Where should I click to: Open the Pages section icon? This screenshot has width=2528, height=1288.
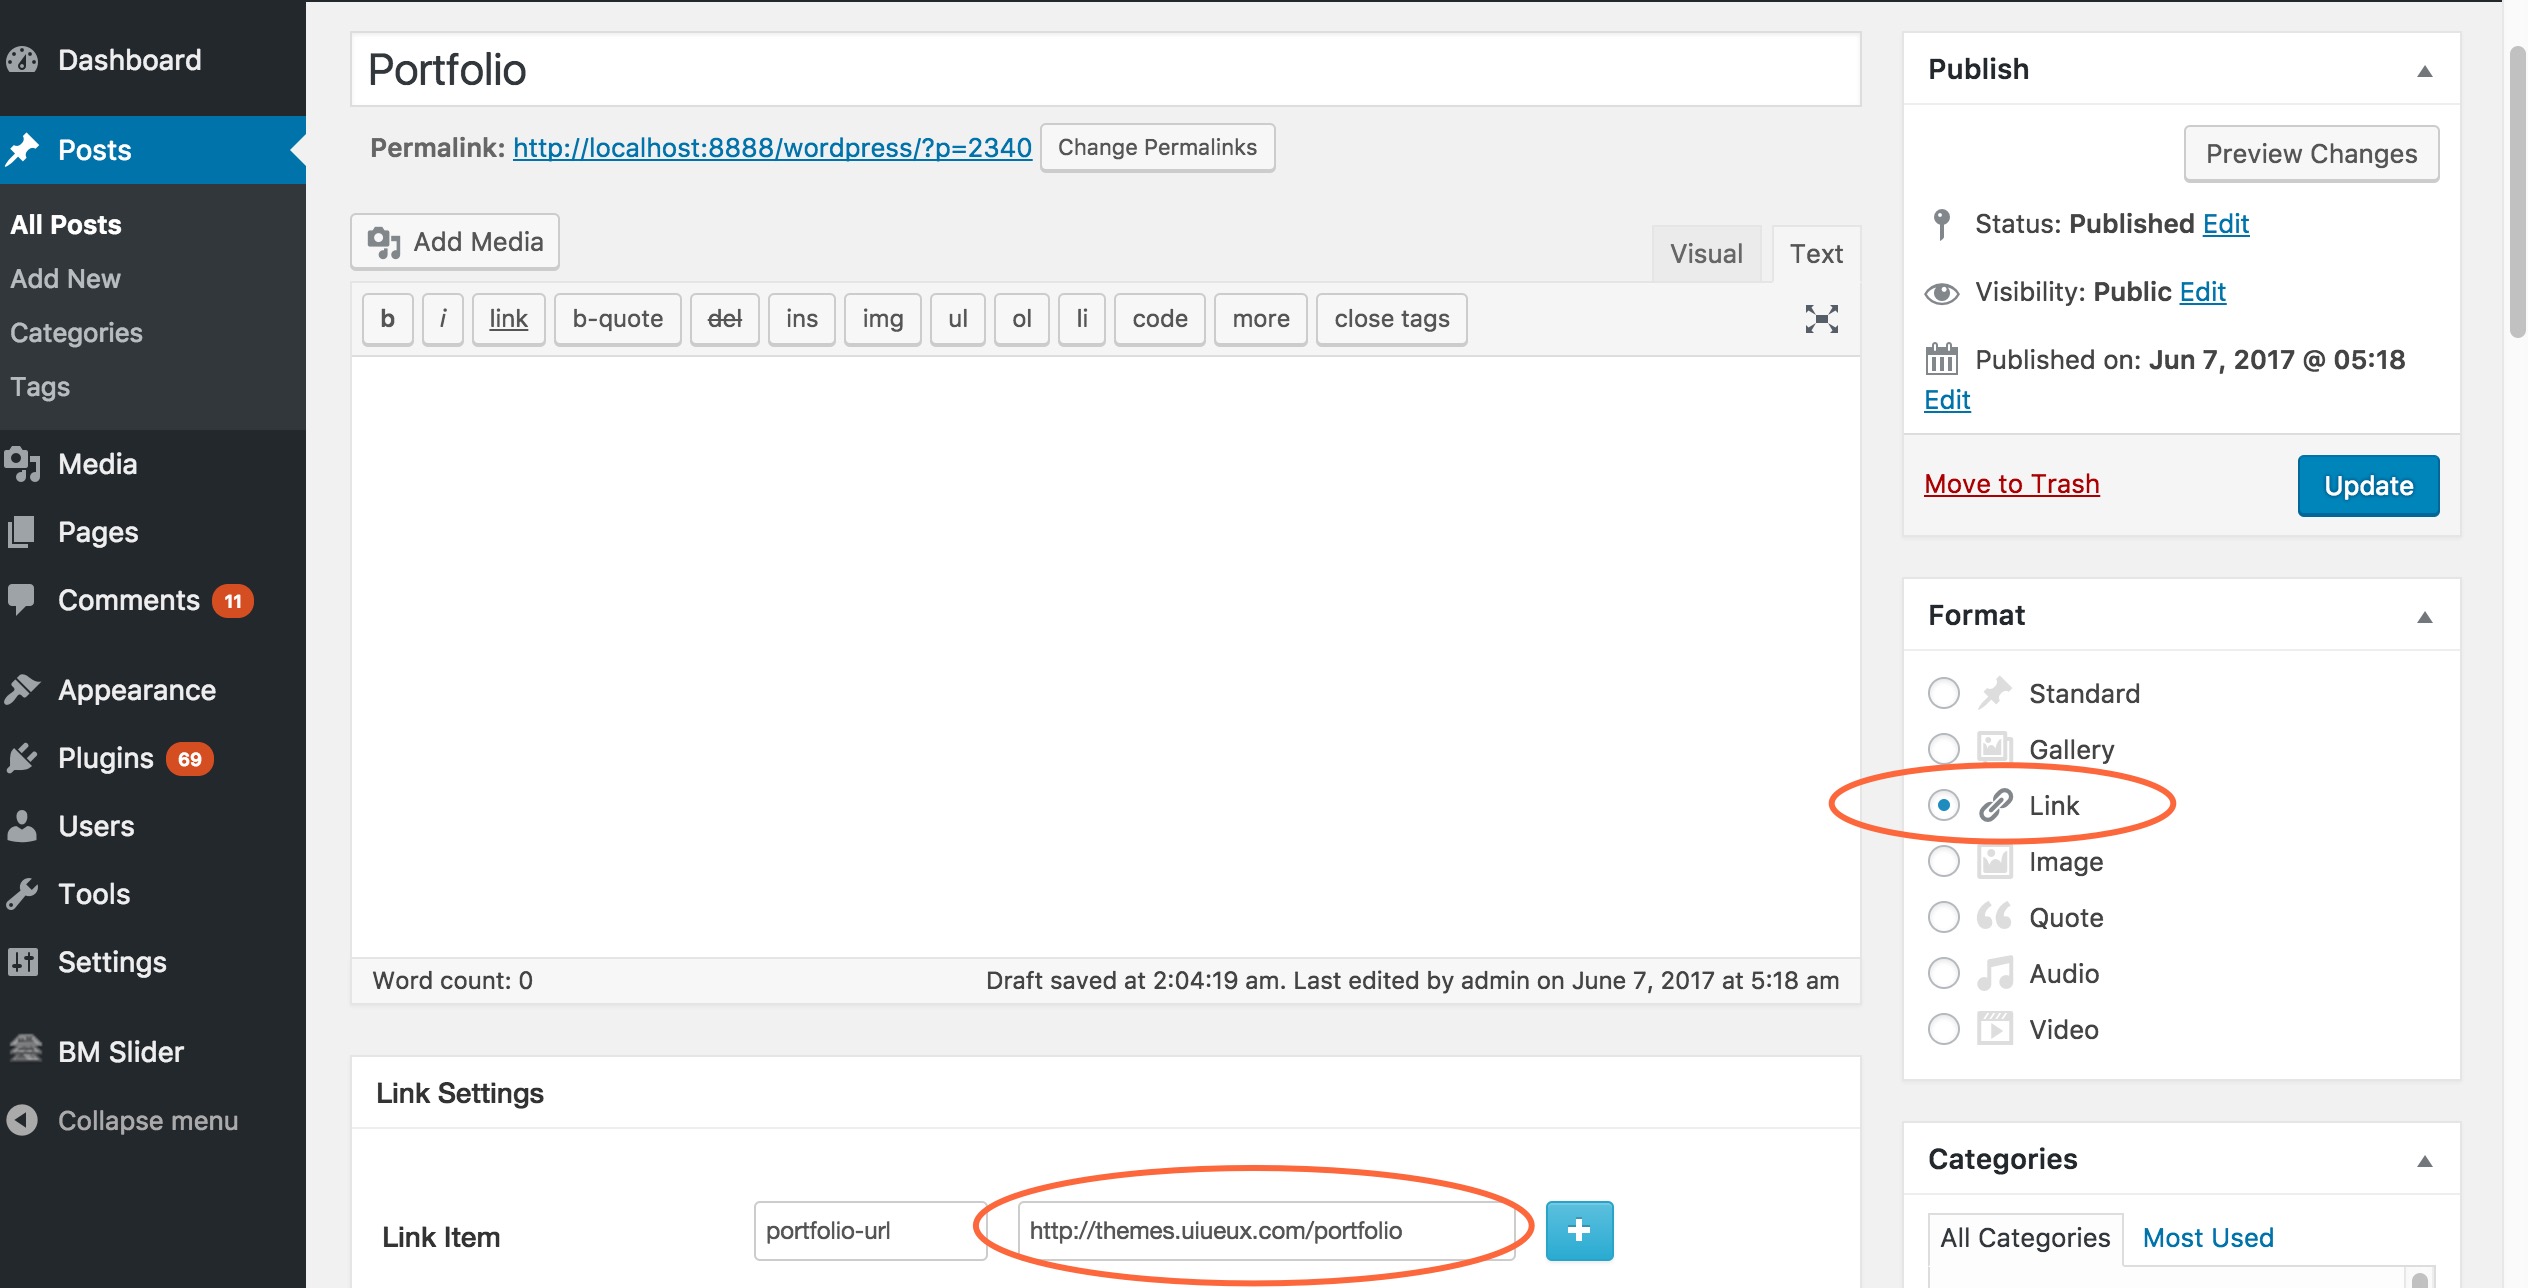[24, 531]
